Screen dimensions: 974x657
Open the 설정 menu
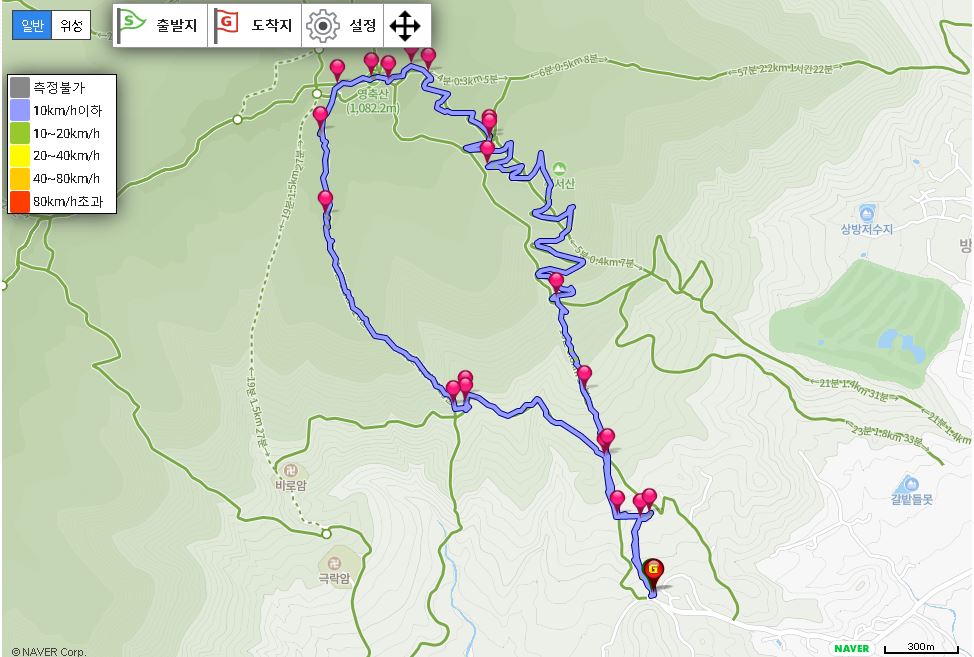tap(363, 25)
